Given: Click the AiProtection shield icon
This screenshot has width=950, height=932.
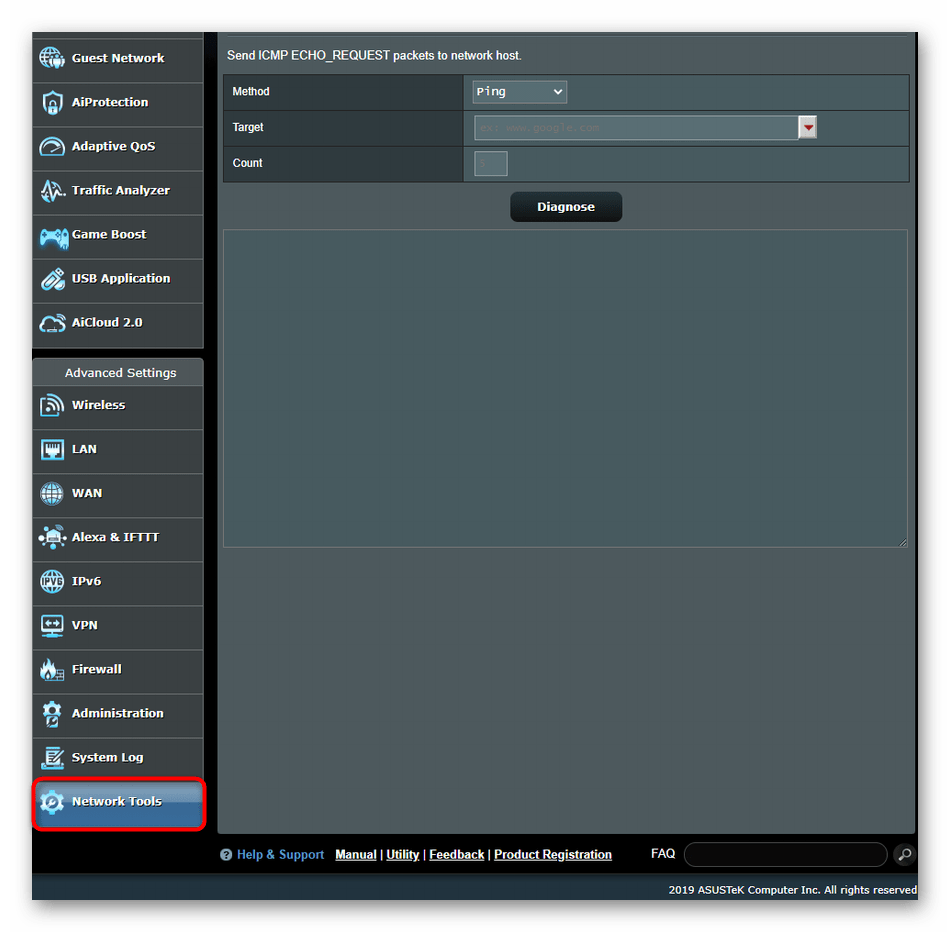Looking at the screenshot, I should point(52,102).
